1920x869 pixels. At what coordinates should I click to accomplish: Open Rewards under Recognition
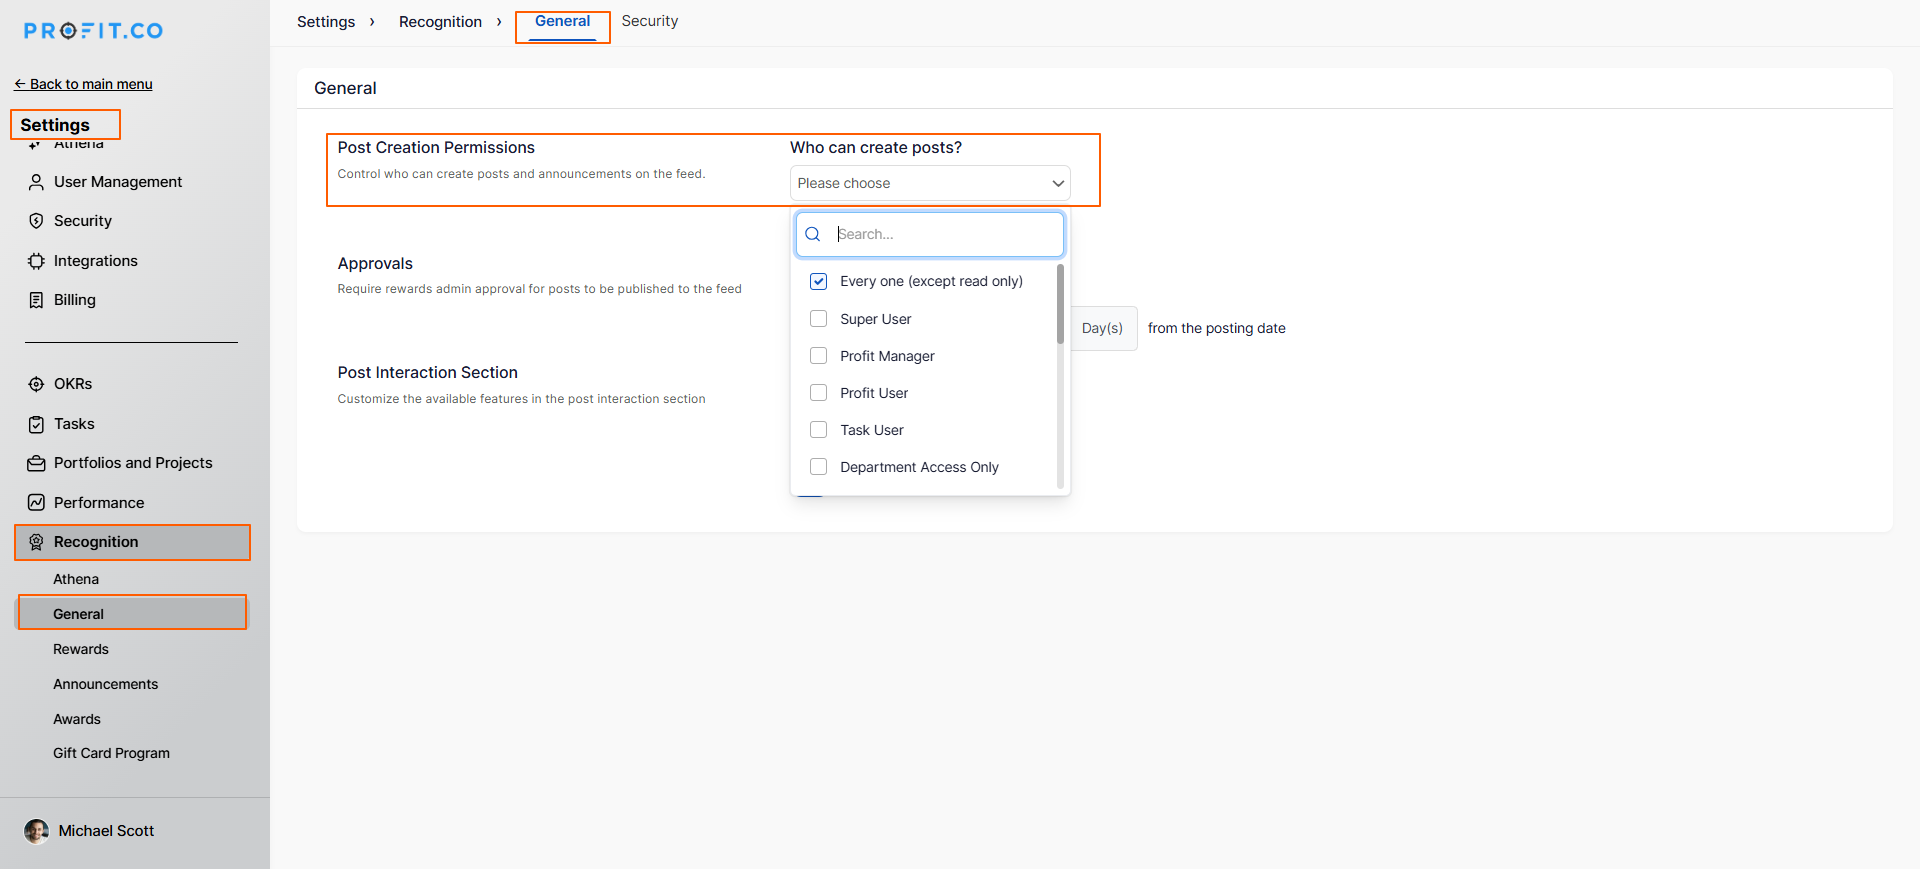click(81, 649)
